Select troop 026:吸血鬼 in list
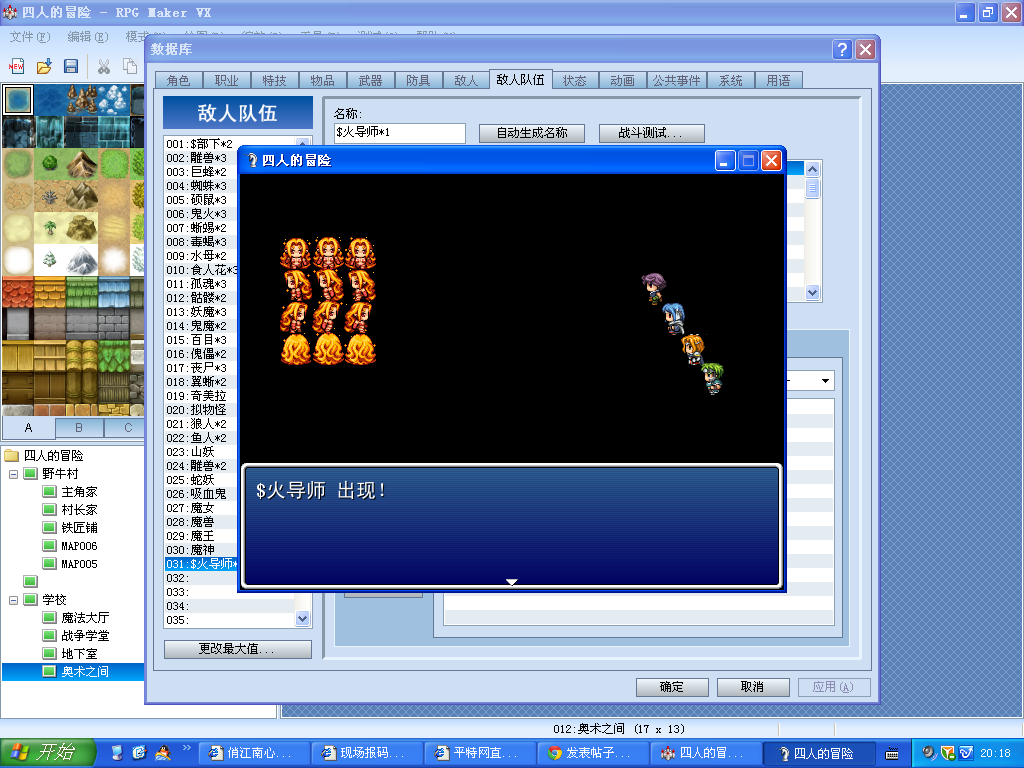 [200, 494]
